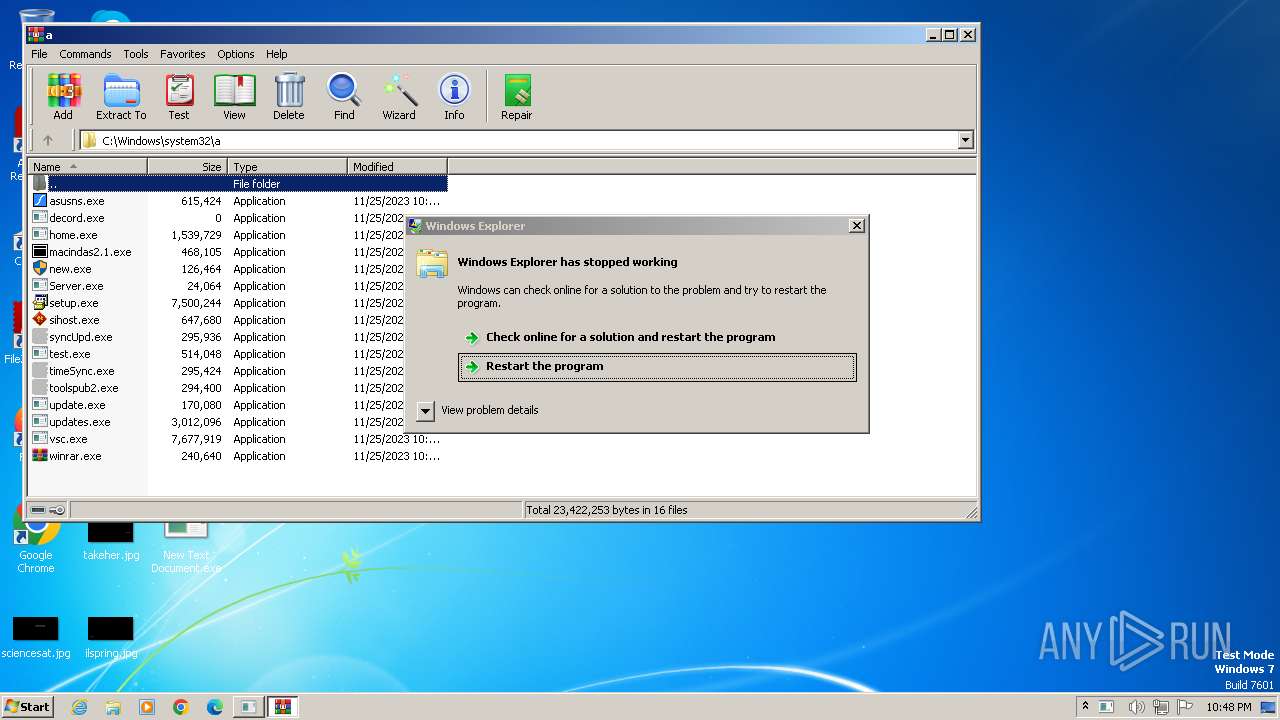Click Restart the program
This screenshot has height=720, width=1280.
coord(657,367)
